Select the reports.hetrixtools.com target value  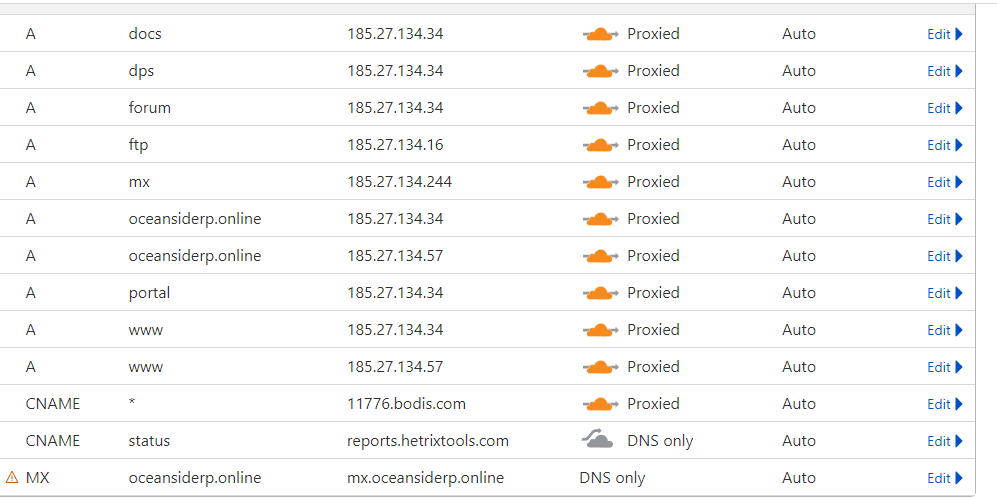click(x=427, y=441)
